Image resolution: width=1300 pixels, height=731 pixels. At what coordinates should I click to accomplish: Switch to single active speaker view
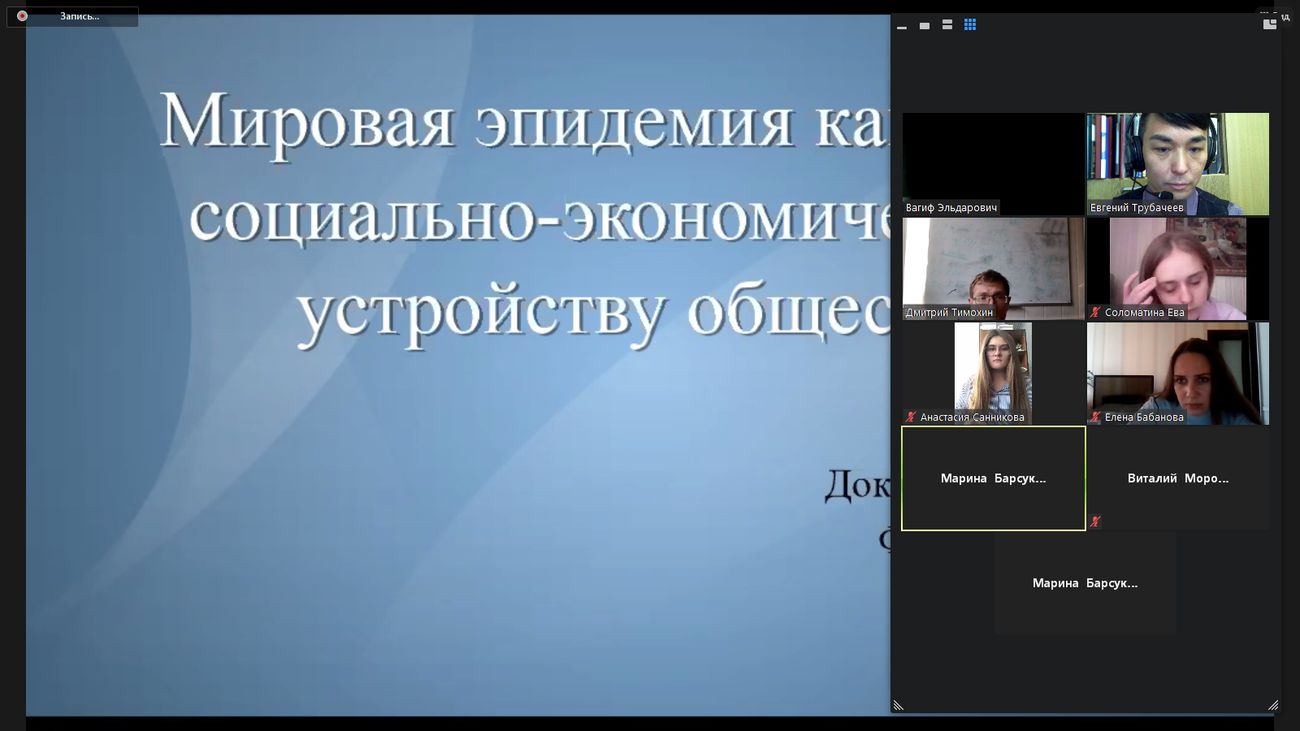pos(924,26)
